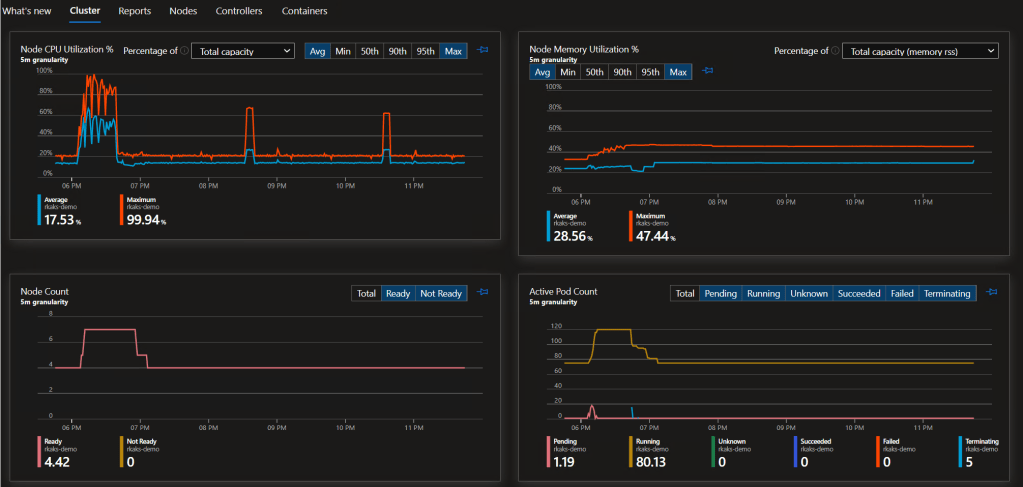This screenshot has width=1023, height=487.
Task: Pin the Active Pod Count chart
Action: pyautogui.click(x=991, y=293)
